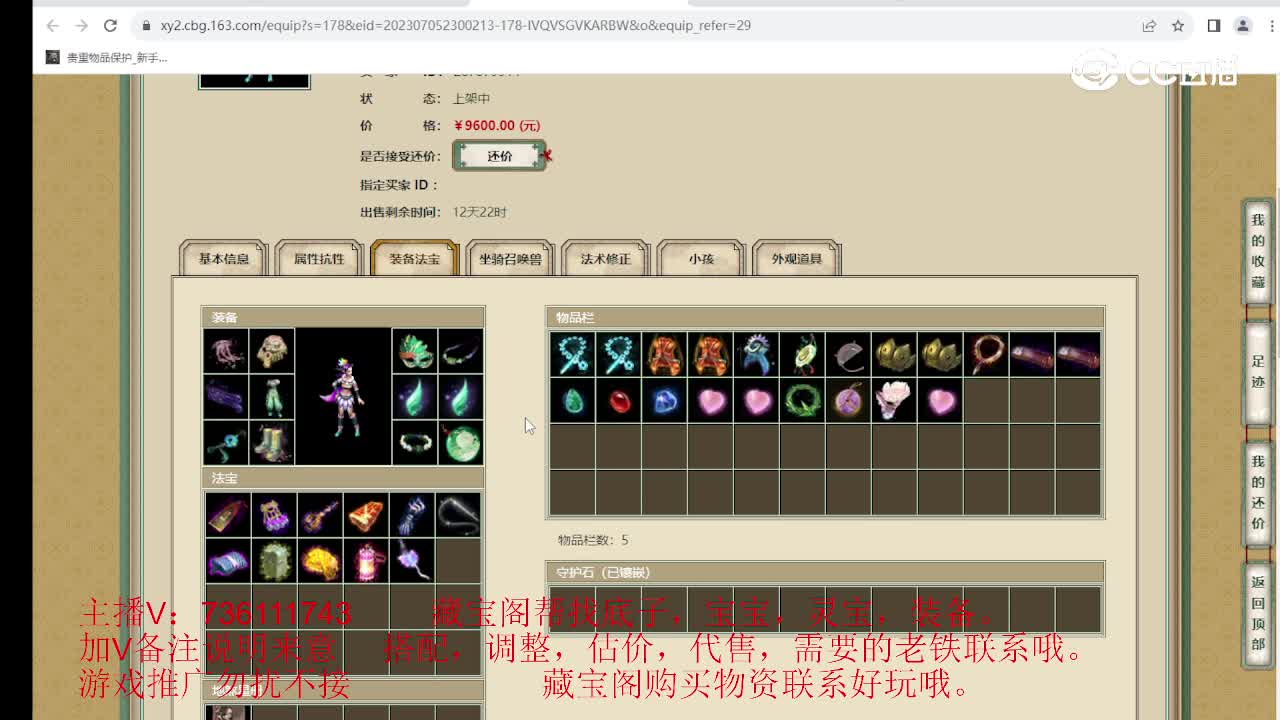The width and height of the screenshot is (1280, 720).
Task: Inspect the blue claw 法宝 item
Action: coord(412,515)
